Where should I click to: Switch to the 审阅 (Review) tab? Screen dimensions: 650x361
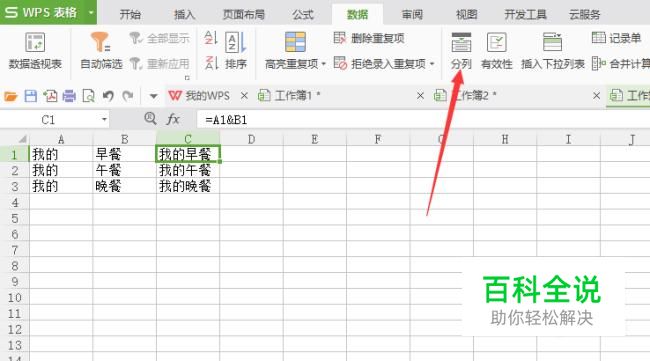tap(412, 15)
